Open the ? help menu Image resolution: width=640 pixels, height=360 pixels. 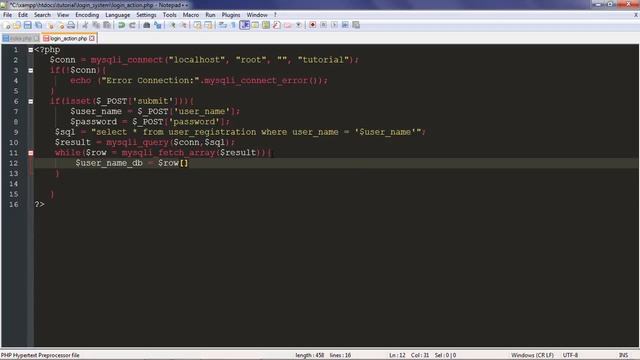275,15
